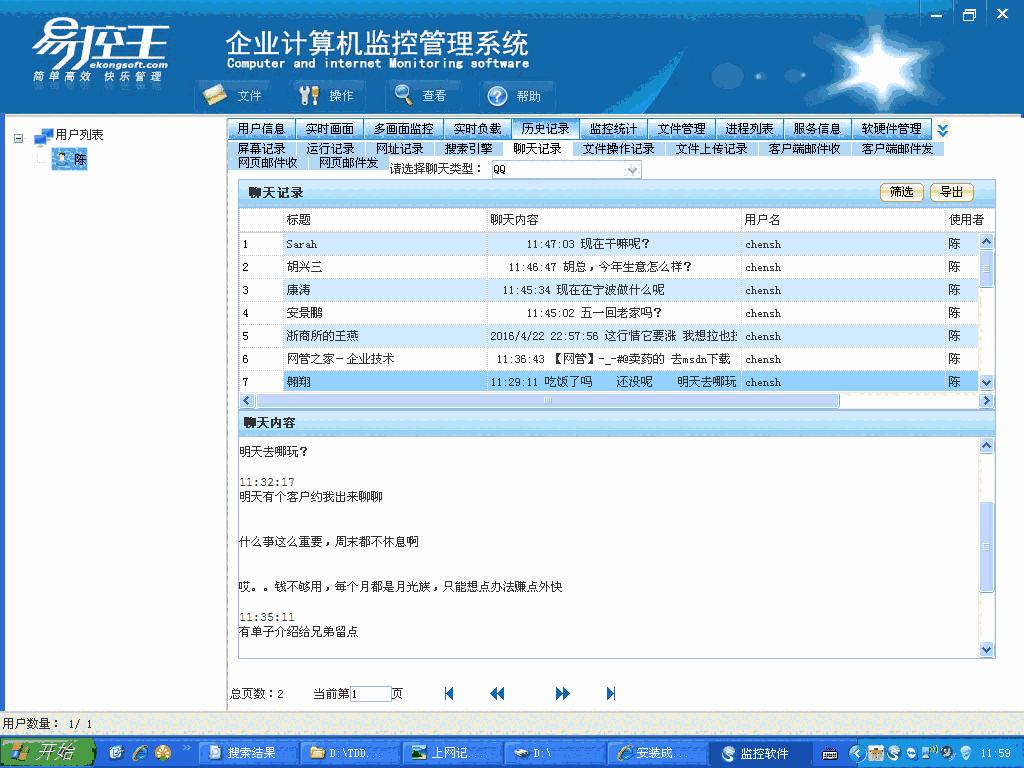1024x768 pixels.
Task: Click the 筛选 filter button
Action: (901, 192)
